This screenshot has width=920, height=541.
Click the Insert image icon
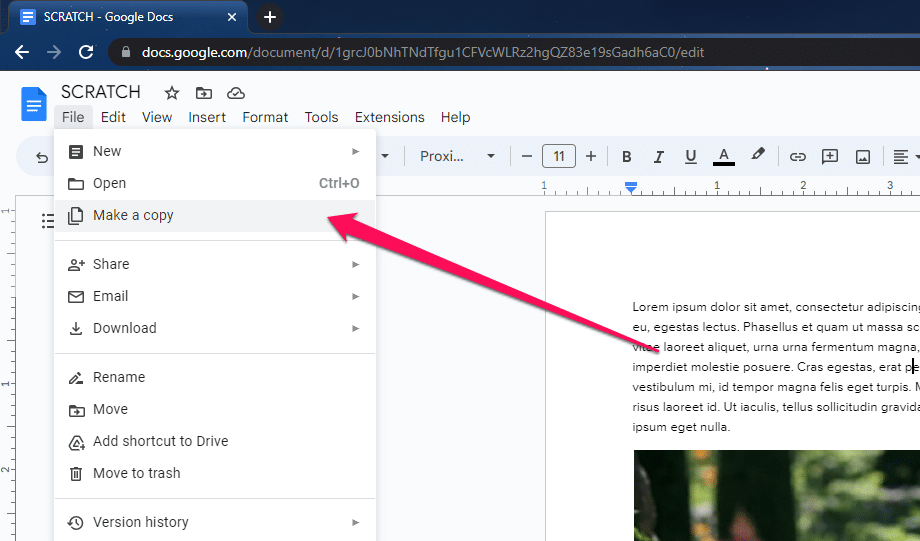click(x=862, y=157)
